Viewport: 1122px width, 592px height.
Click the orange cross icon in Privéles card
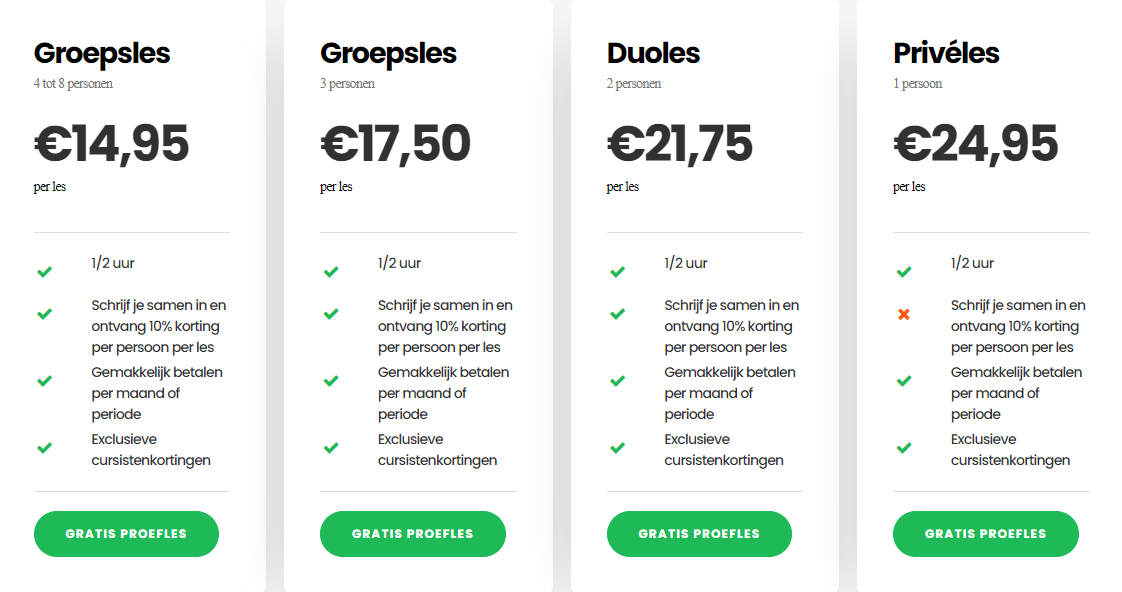tap(904, 314)
